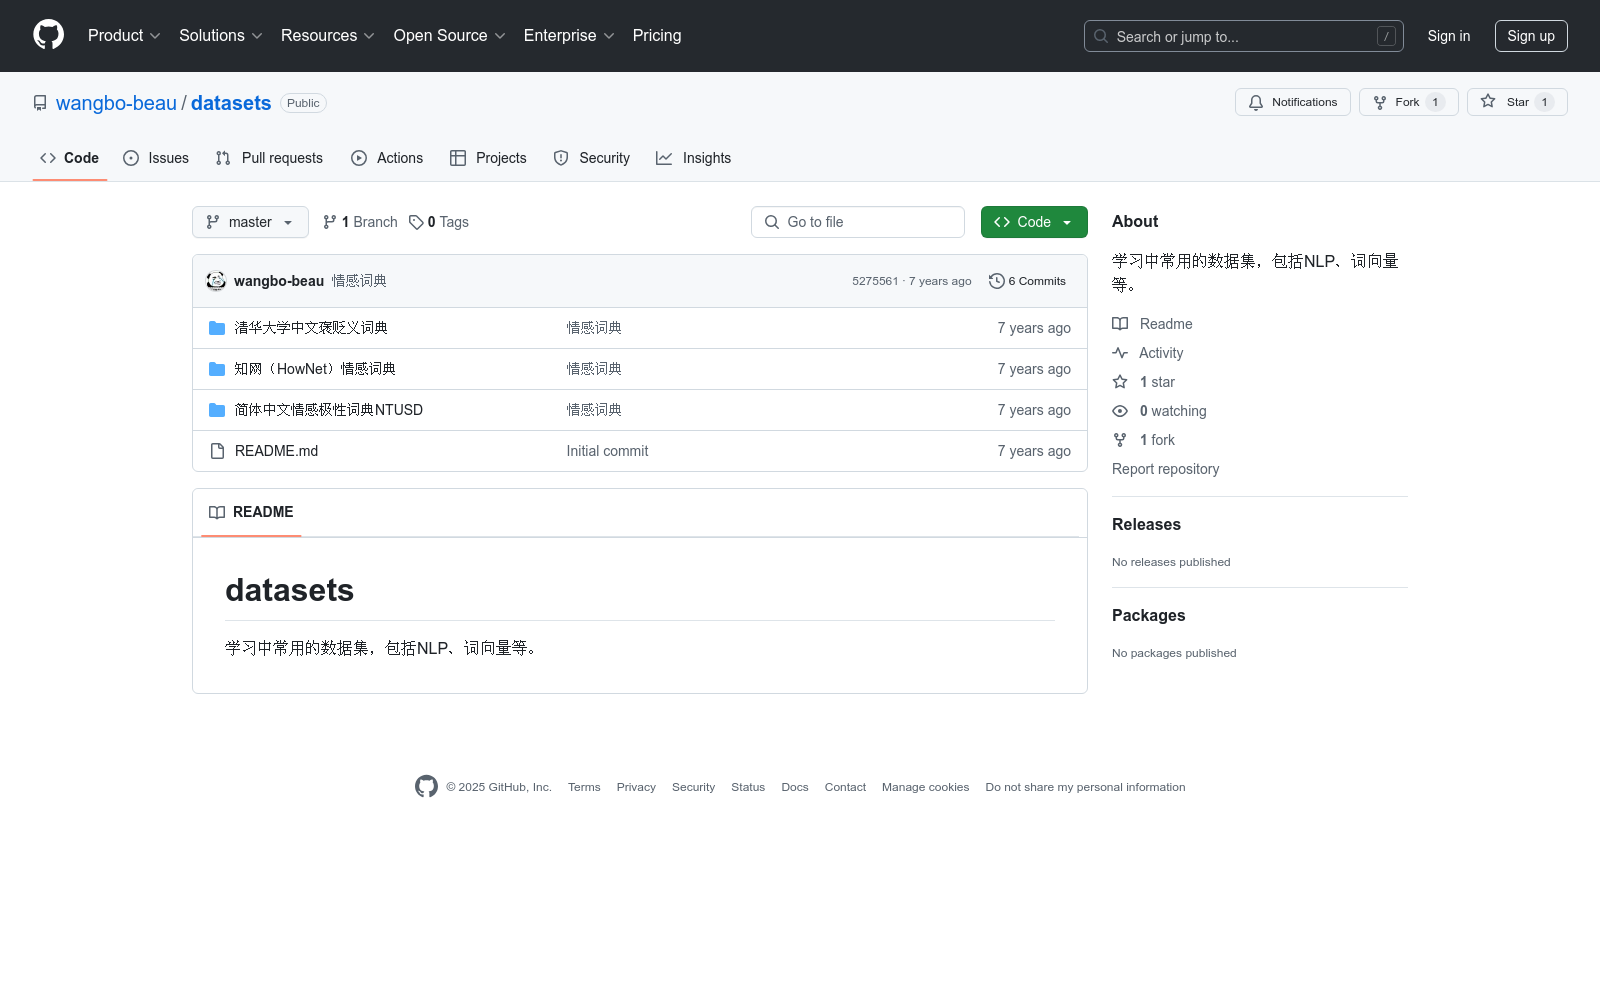This screenshot has height=1000, width=1600.
Task: Click the Sign up button
Action: tap(1531, 36)
